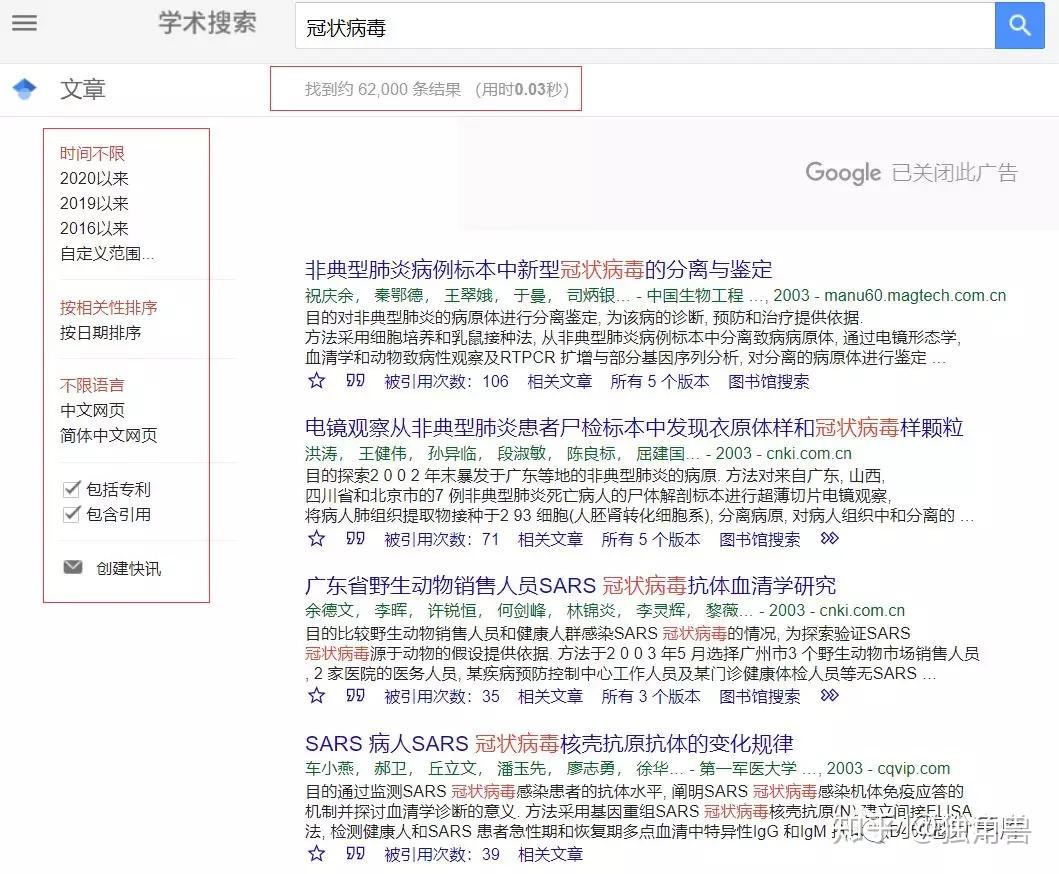The height and width of the screenshot is (874, 1059).
Task: Restrict results to 简体中文网页
Action: 108,435
